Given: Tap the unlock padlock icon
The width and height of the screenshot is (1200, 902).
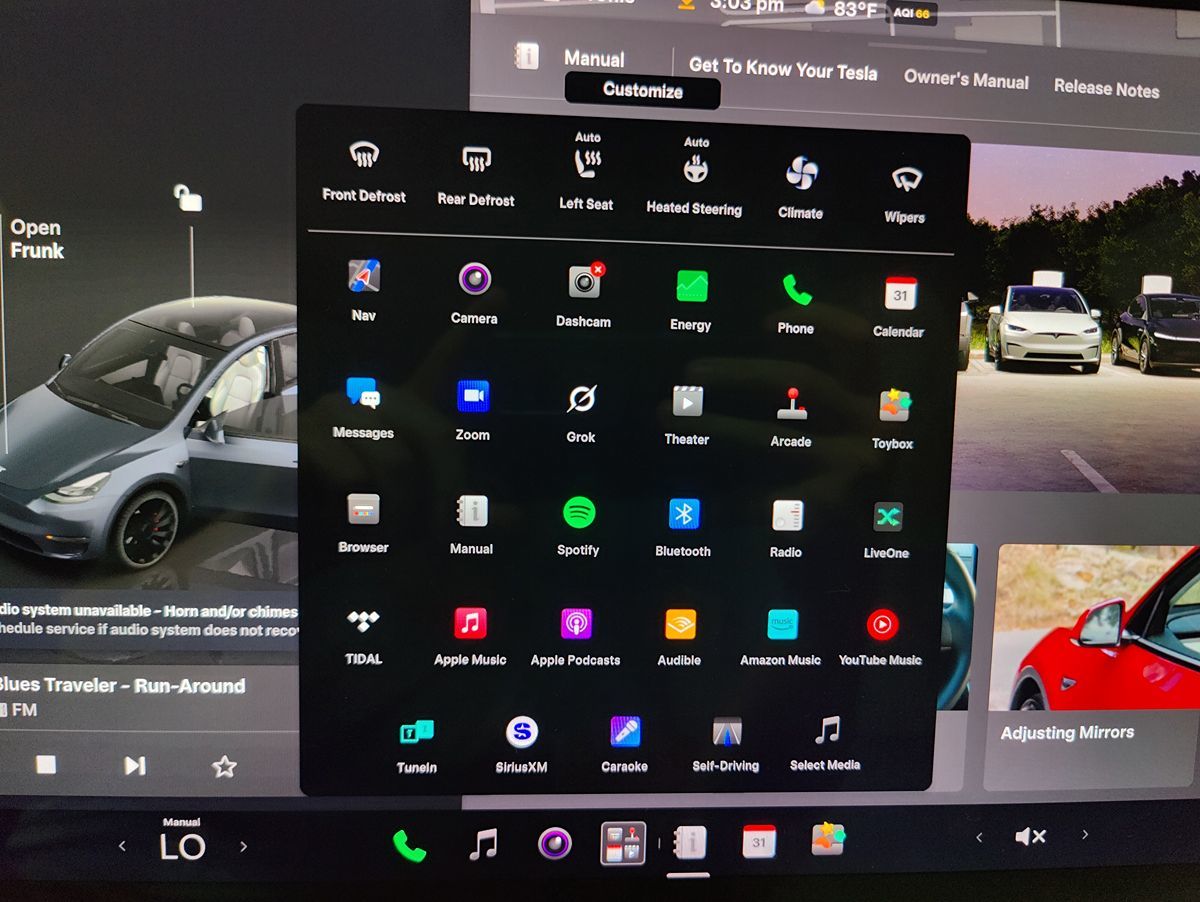Looking at the screenshot, I should coord(187,198).
